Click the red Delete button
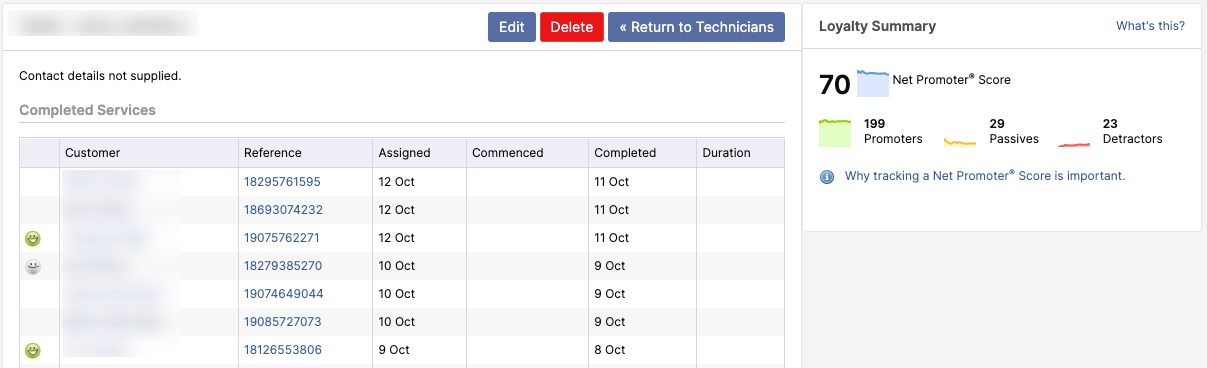The height and width of the screenshot is (368, 1207). (572, 27)
